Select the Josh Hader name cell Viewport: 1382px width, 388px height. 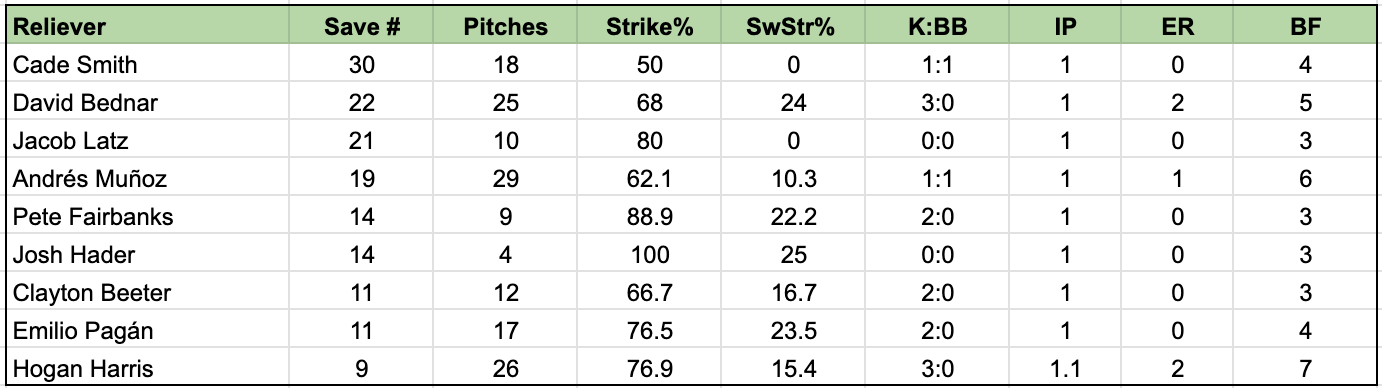[x=148, y=255]
